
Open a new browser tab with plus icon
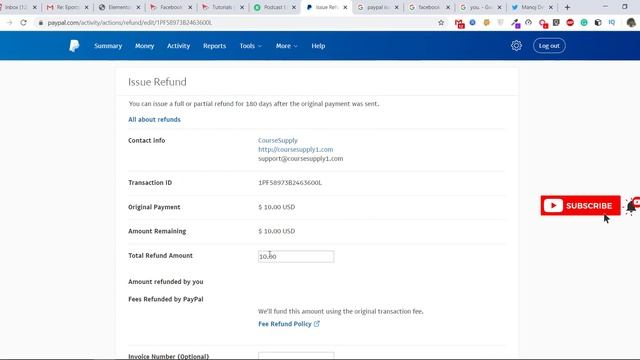(567, 7)
